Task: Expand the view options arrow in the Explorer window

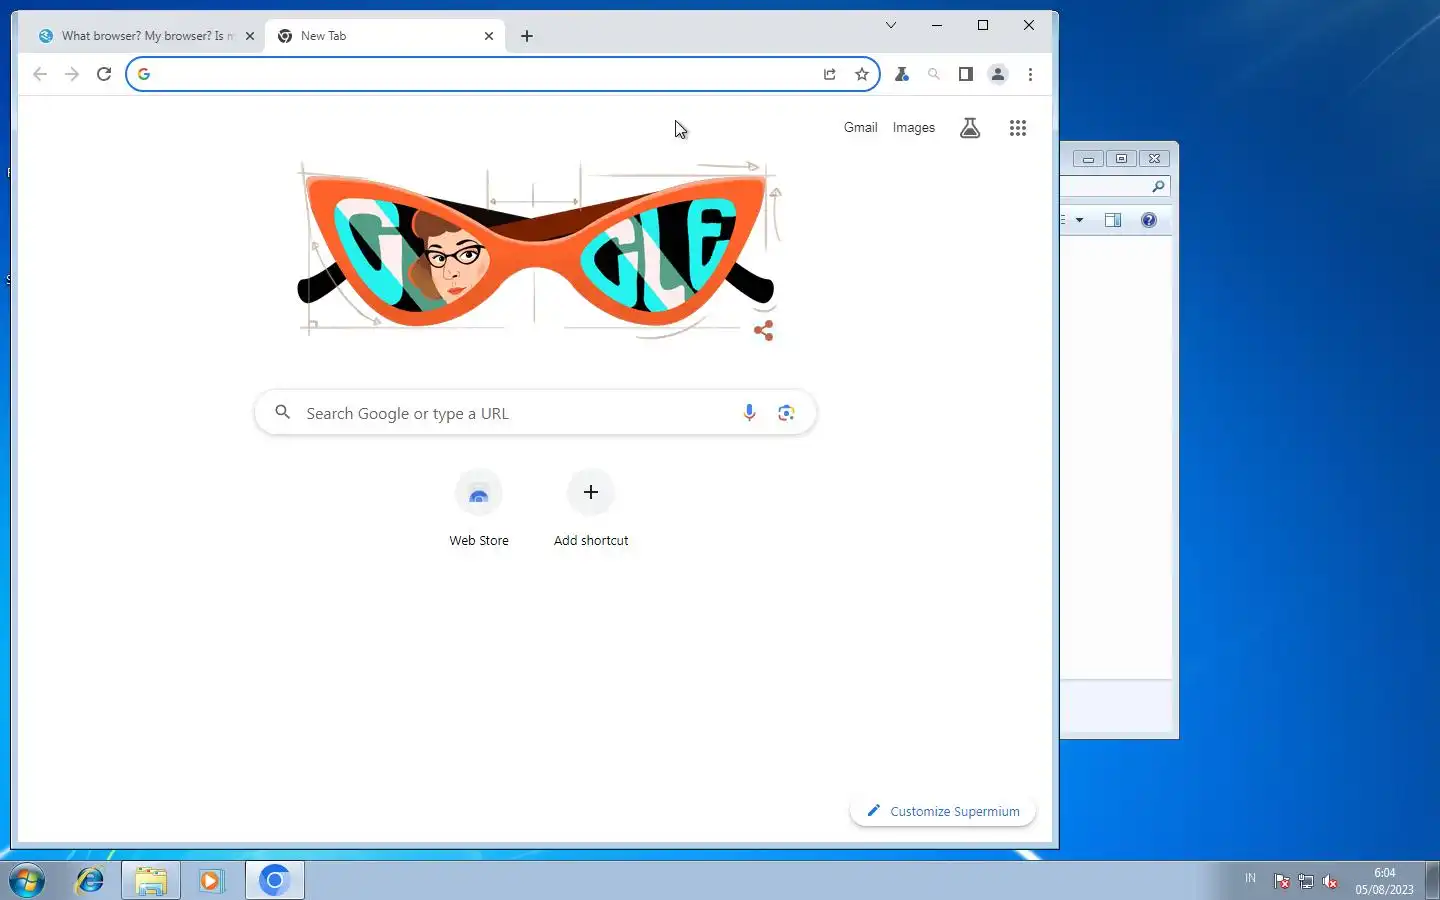Action: click(1079, 220)
